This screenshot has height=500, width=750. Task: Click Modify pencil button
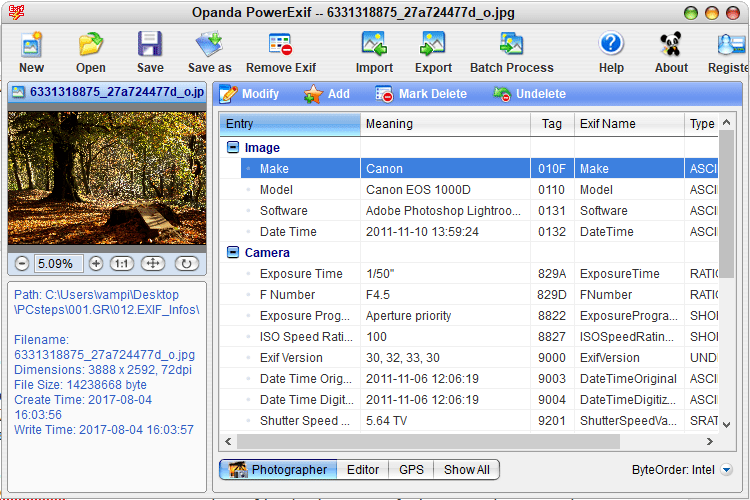pos(249,94)
